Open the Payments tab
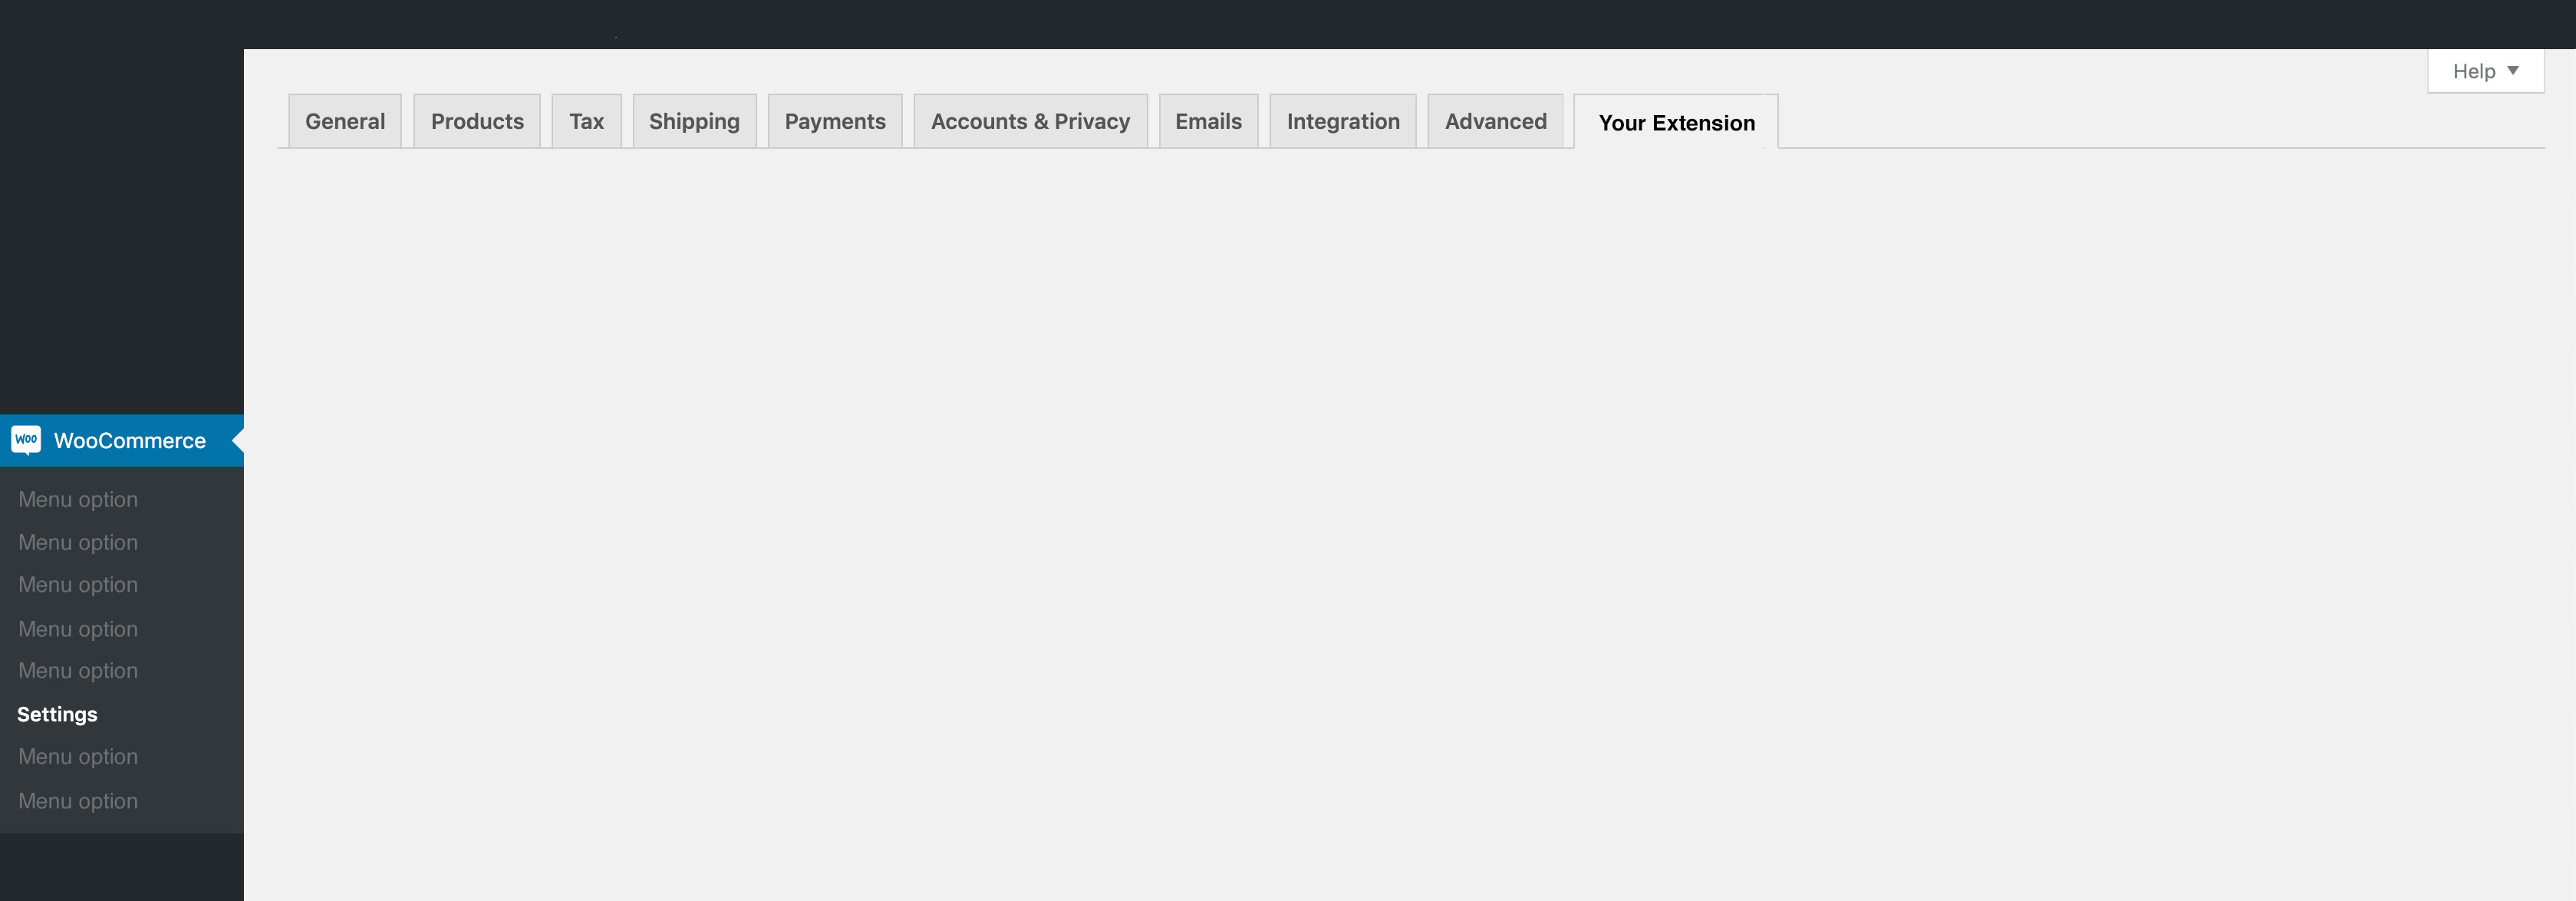2576x901 pixels. 835,121
